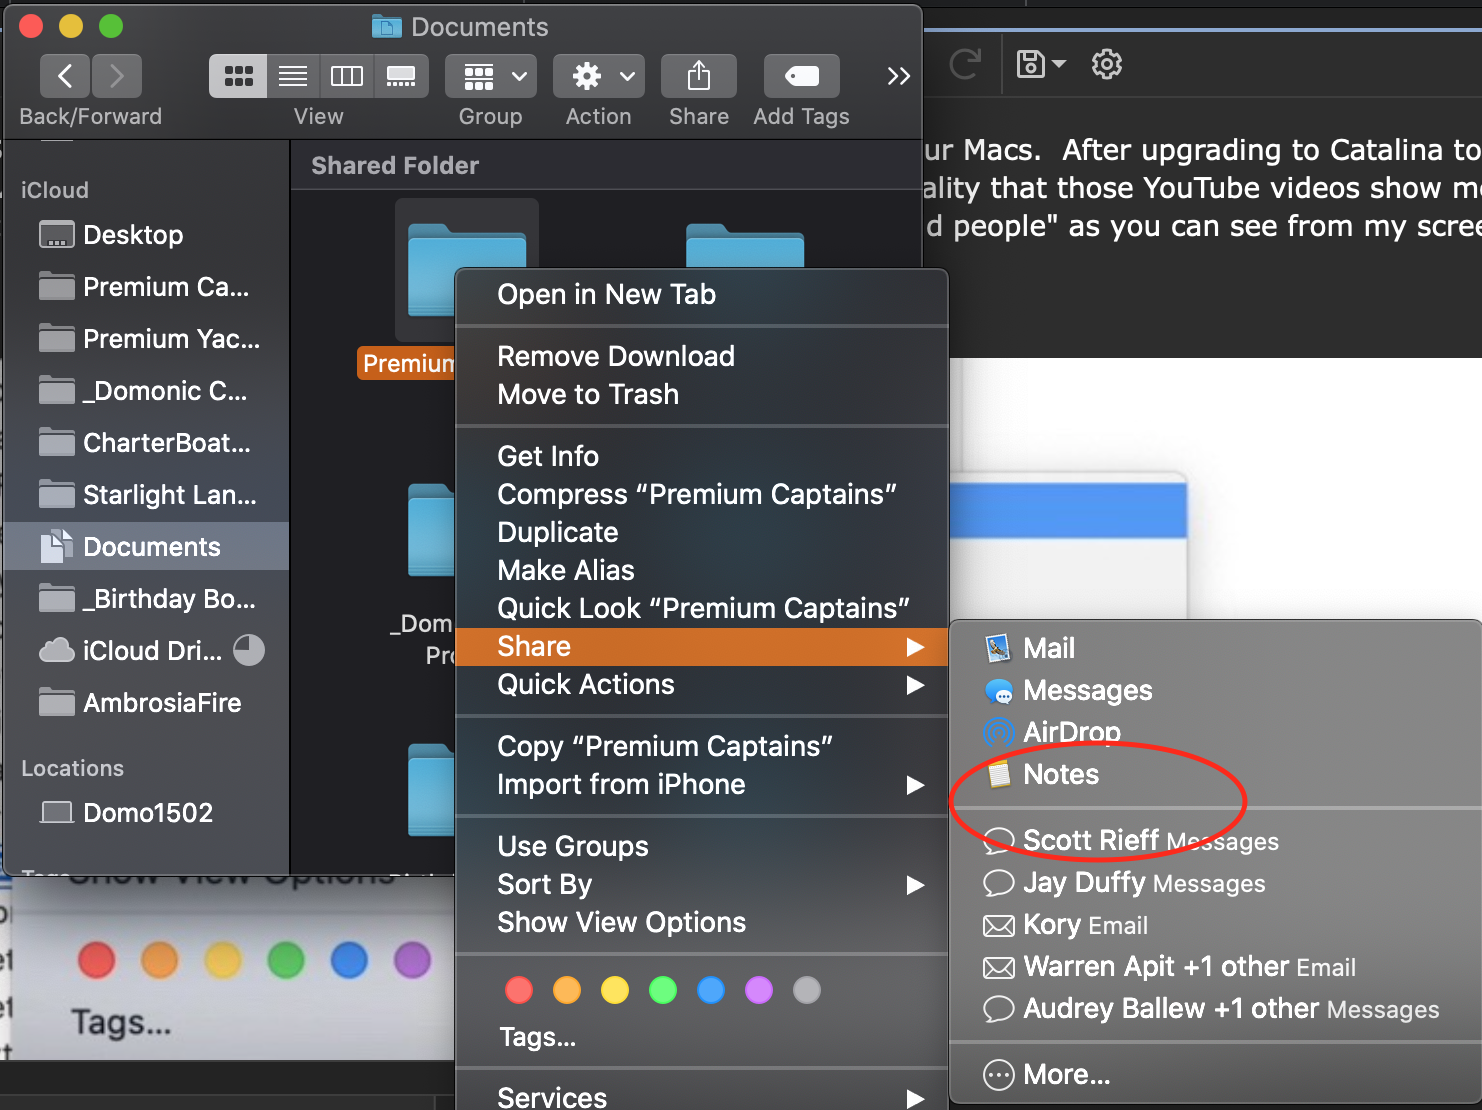Select Documents in the sidebar
This screenshot has height=1110, width=1482.
click(x=147, y=547)
